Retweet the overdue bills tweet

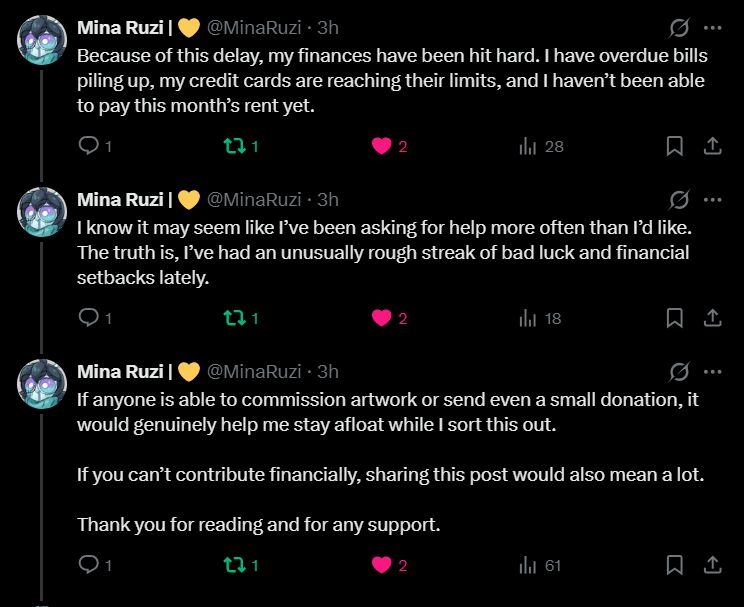point(234,147)
